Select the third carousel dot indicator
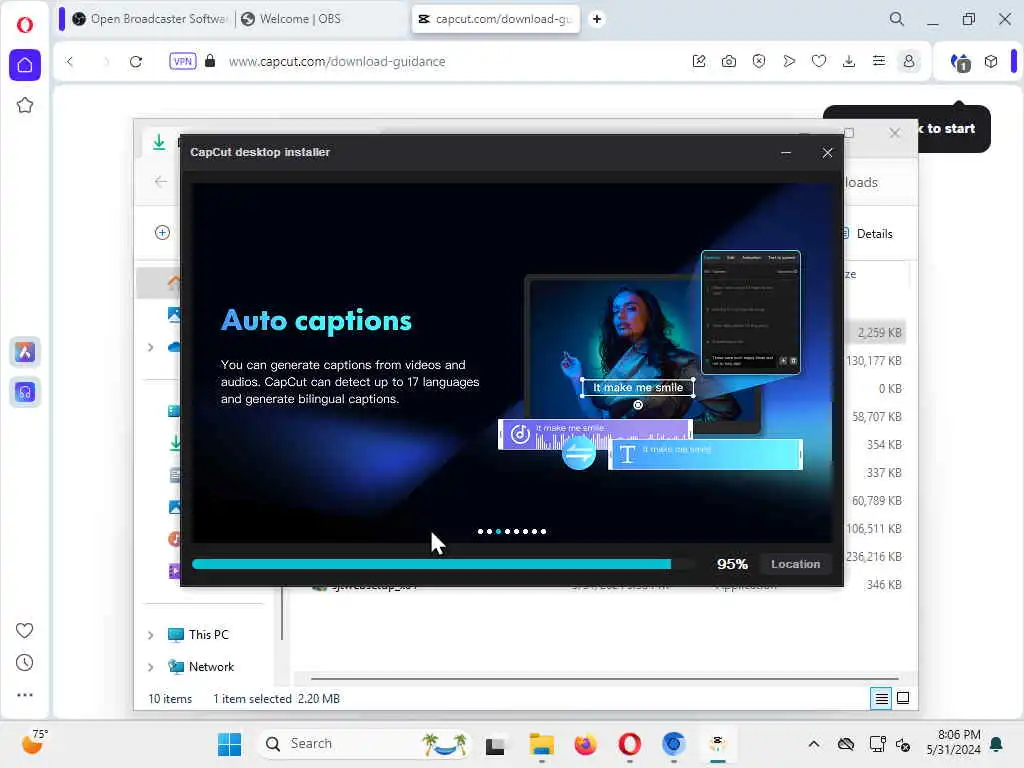The image size is (1024, 768). pyautogui.click(x=498, y=532)
